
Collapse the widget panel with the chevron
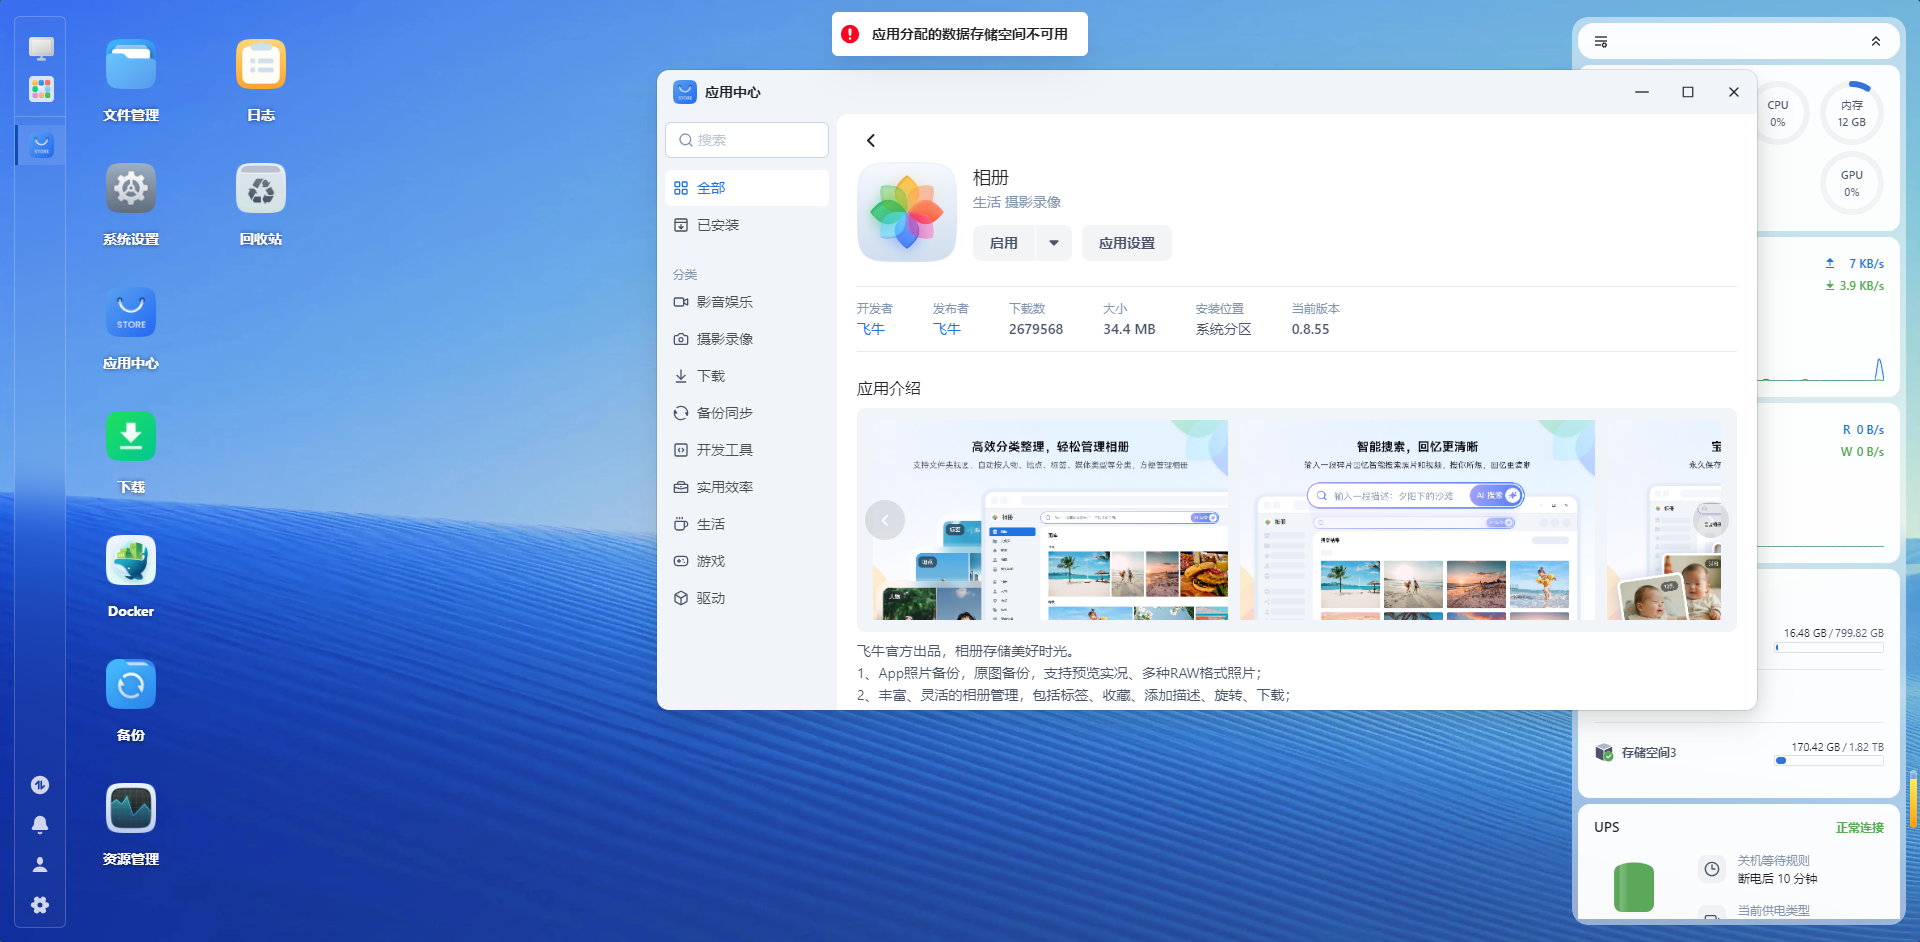(1876, 42)
